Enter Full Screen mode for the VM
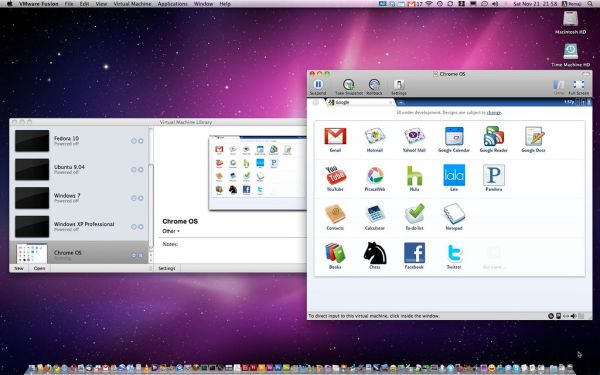 578,87
